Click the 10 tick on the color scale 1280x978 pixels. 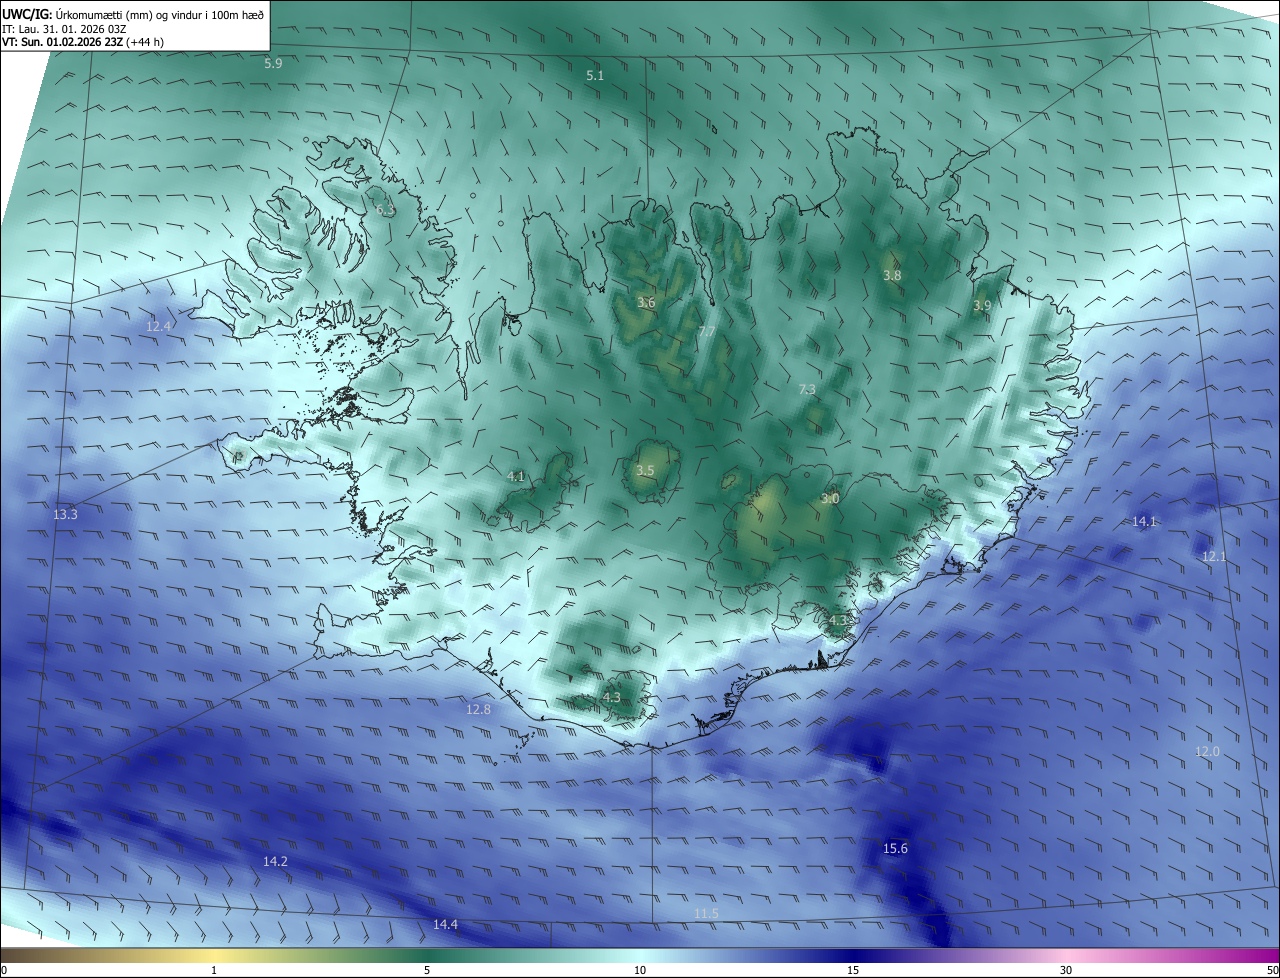(640, 971)
